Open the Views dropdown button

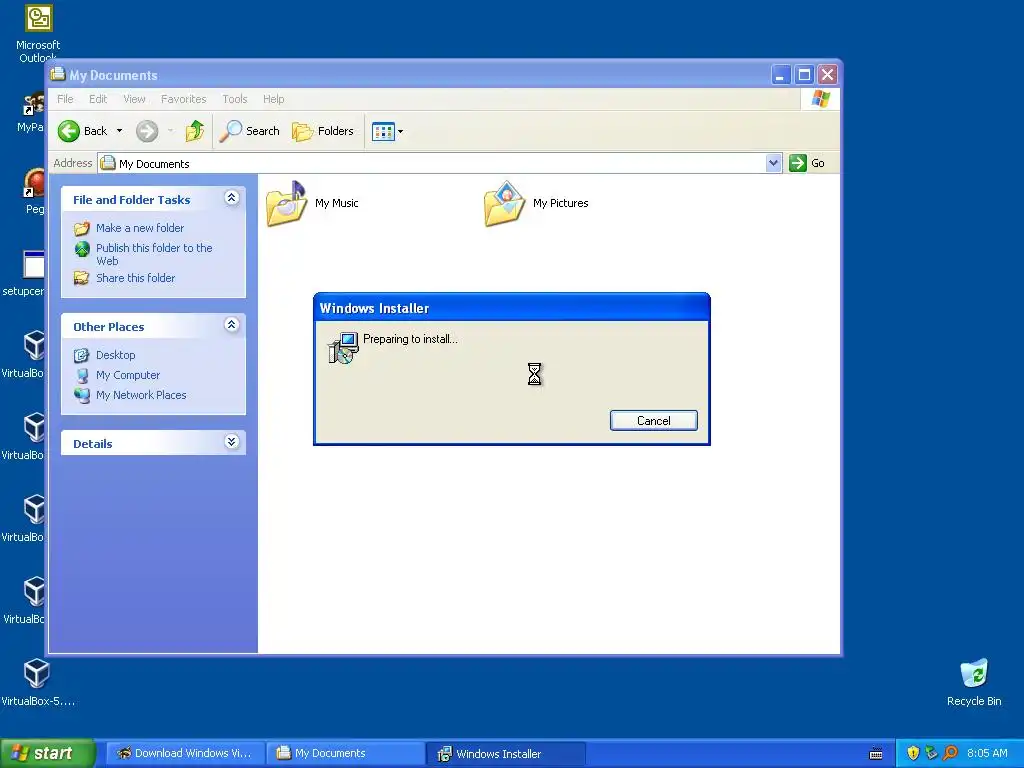tap(387, 131)
